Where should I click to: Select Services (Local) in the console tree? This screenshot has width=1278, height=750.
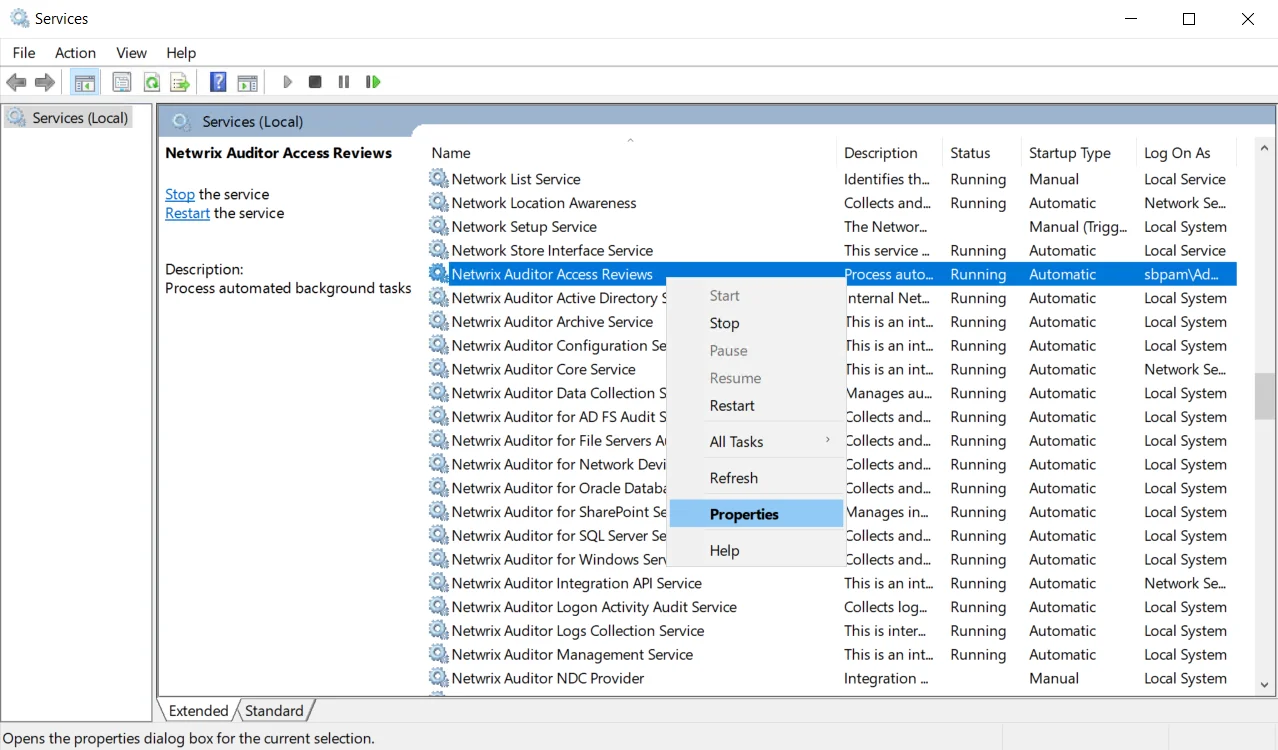[68, 118]
